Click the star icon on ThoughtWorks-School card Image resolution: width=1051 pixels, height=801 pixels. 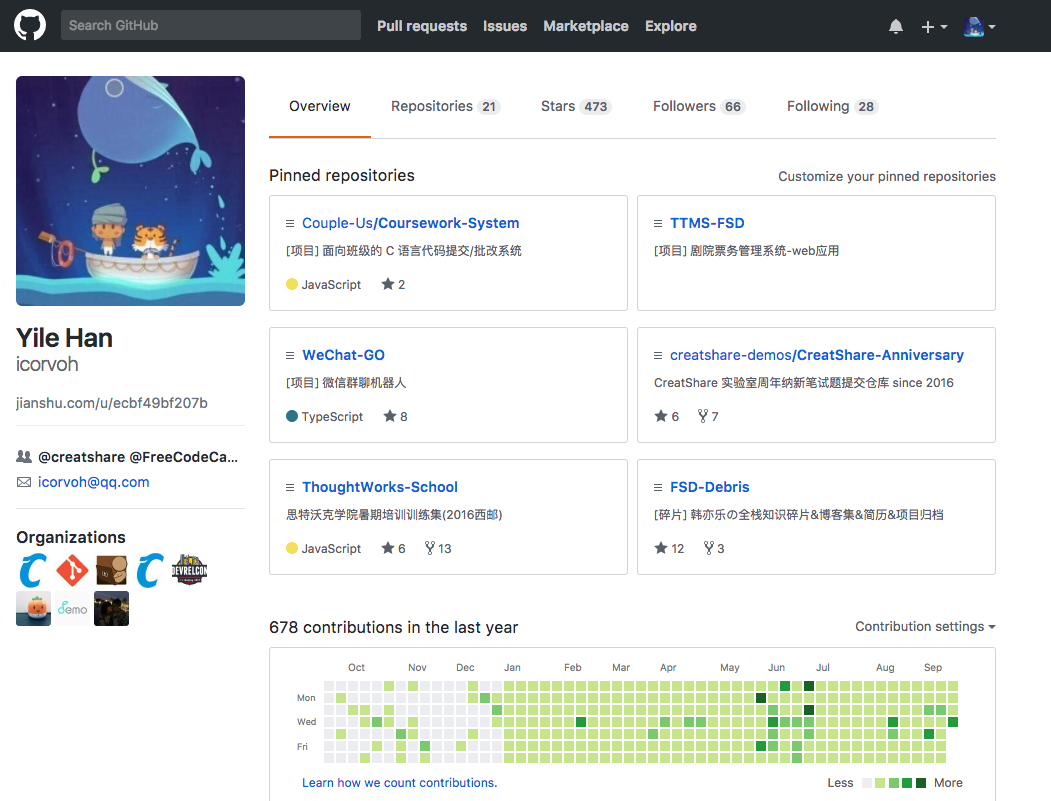click(x=387, y=548)
